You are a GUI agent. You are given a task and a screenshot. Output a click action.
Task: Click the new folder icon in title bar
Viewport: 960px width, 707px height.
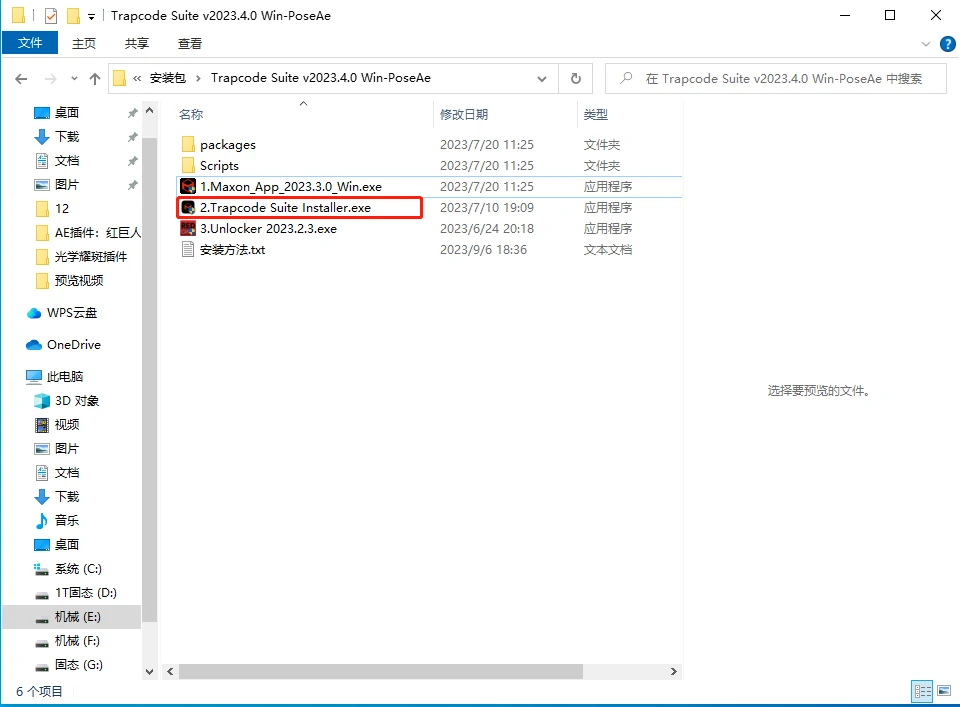pos(73,16)
